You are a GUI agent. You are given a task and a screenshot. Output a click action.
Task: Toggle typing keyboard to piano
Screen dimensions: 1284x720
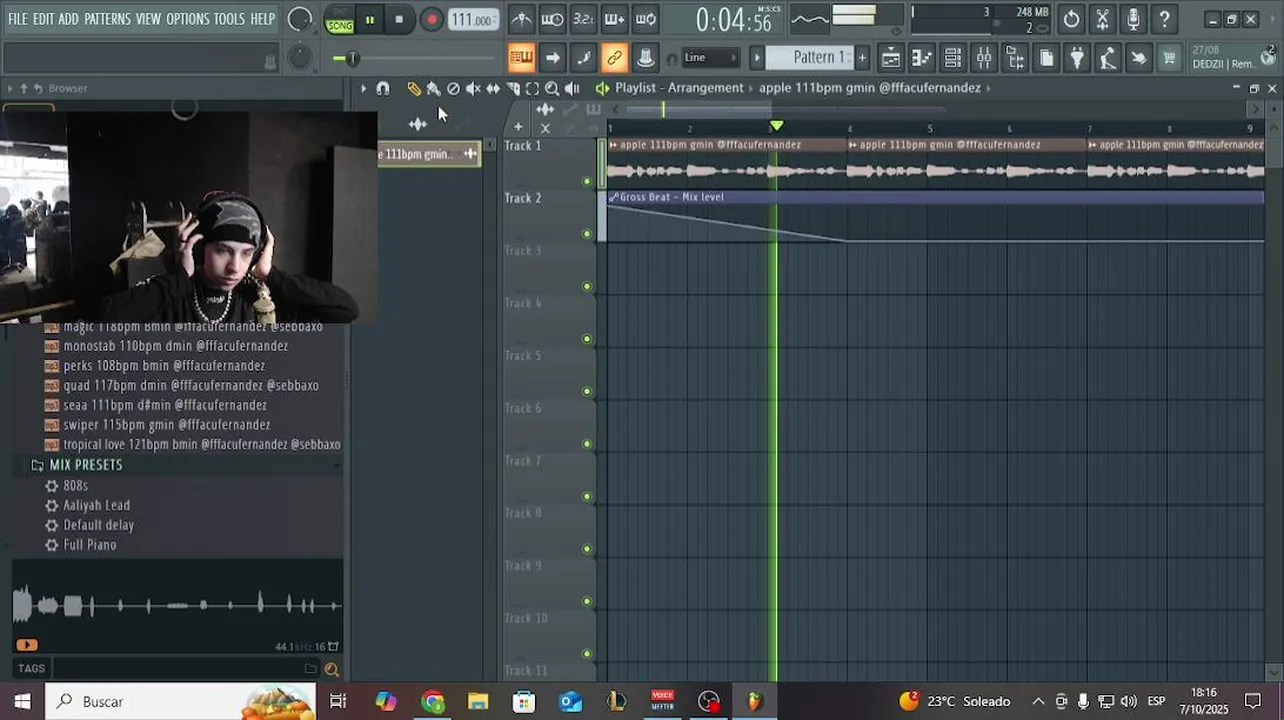click(x=521, y=58)
